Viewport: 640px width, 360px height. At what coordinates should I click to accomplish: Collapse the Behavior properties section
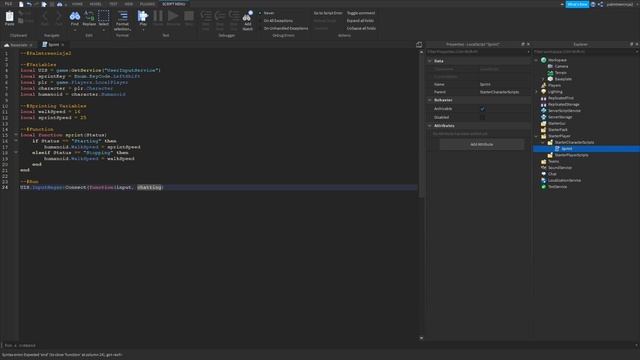point(430,100)
